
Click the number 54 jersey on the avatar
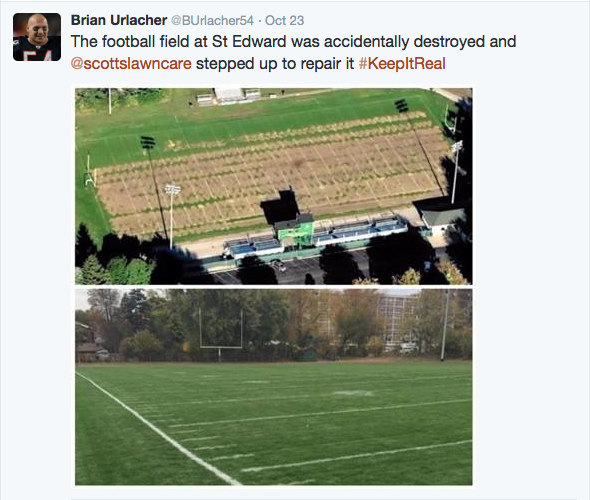[36, 53]
